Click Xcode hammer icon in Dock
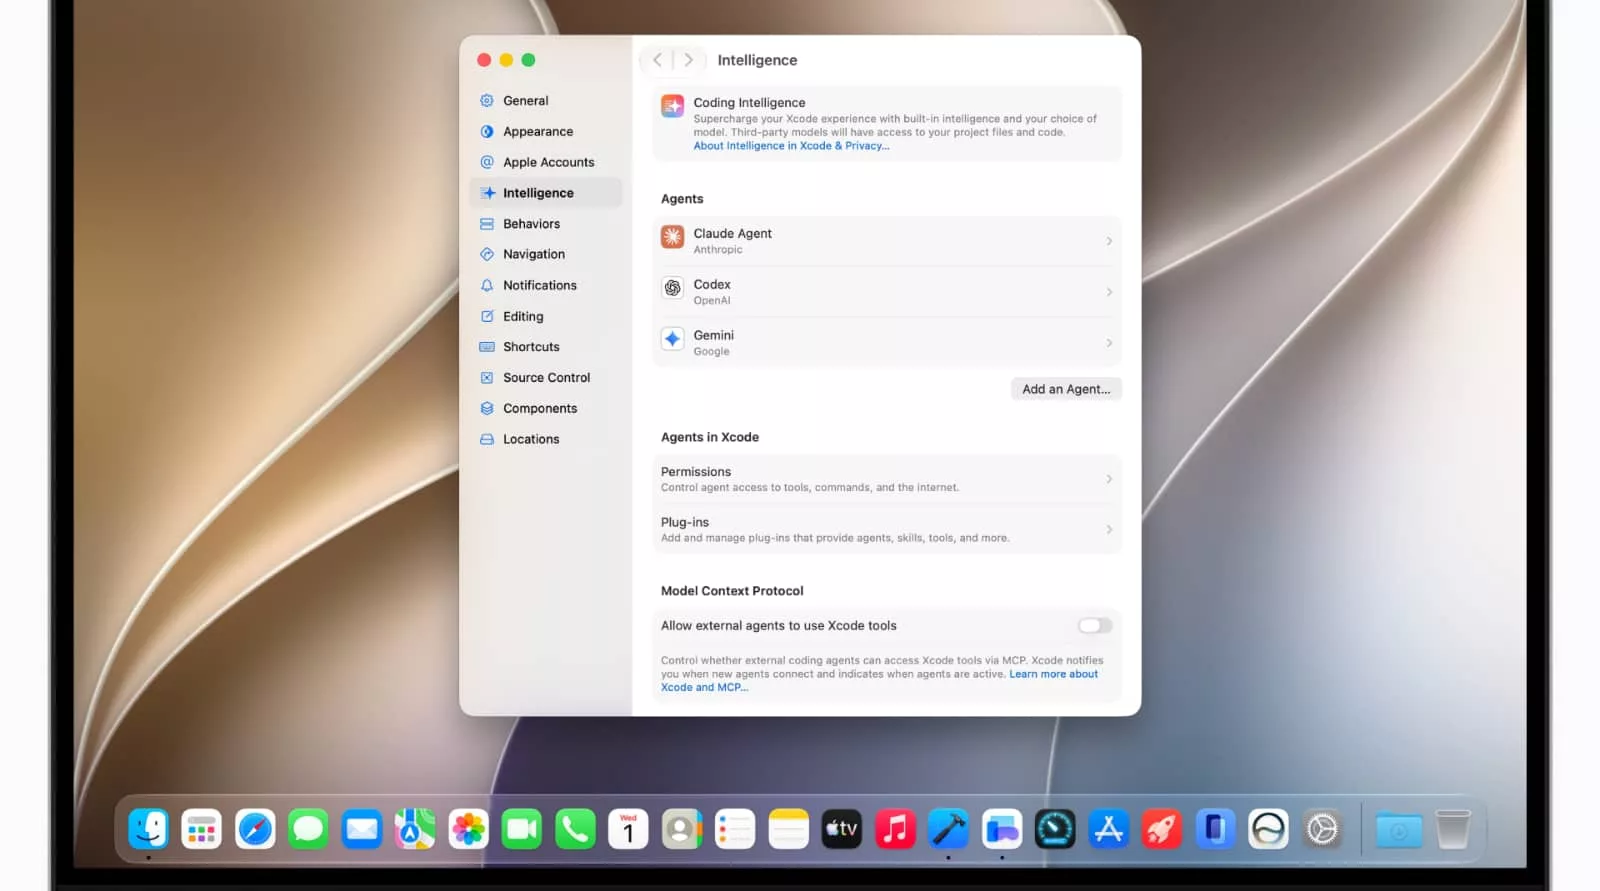This screenshot has height=891, width=1600. click(x=948, y=829)
